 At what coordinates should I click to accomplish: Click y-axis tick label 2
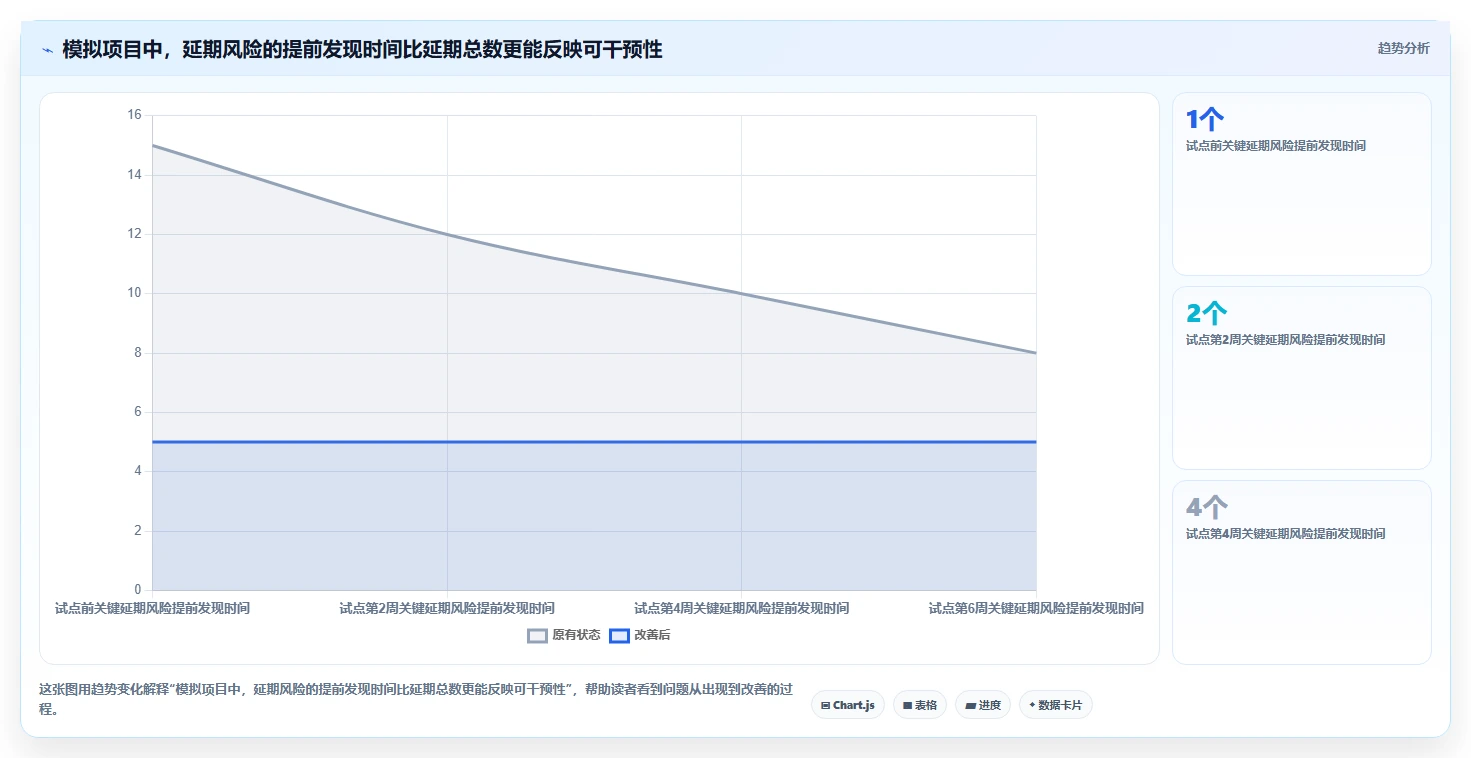(x=138, y=531)
